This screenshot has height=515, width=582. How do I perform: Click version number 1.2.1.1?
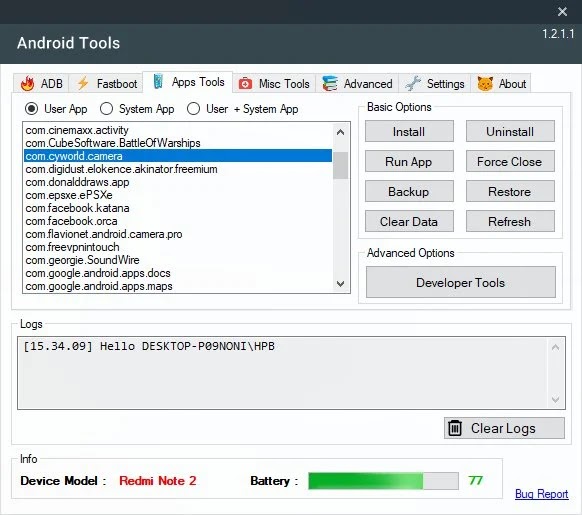pos(558,34)
